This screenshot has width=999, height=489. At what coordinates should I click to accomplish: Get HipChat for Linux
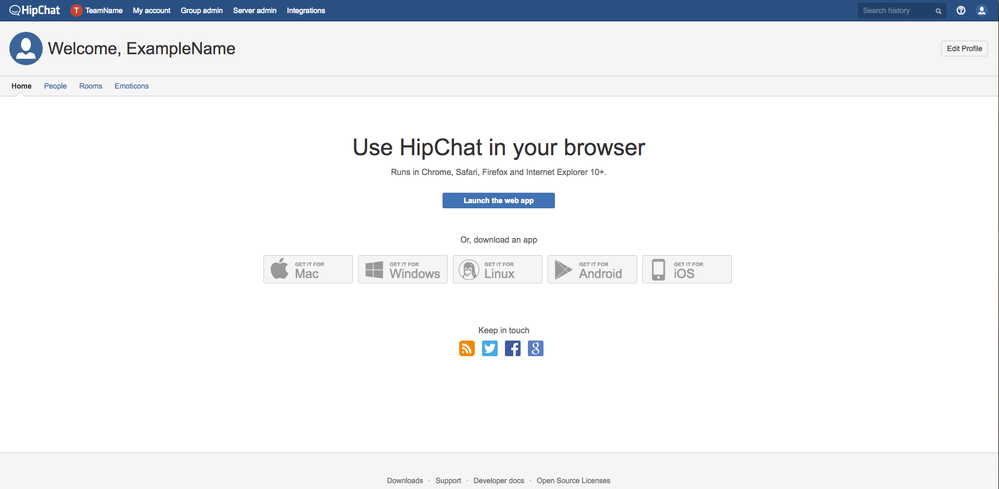[498, 269]
